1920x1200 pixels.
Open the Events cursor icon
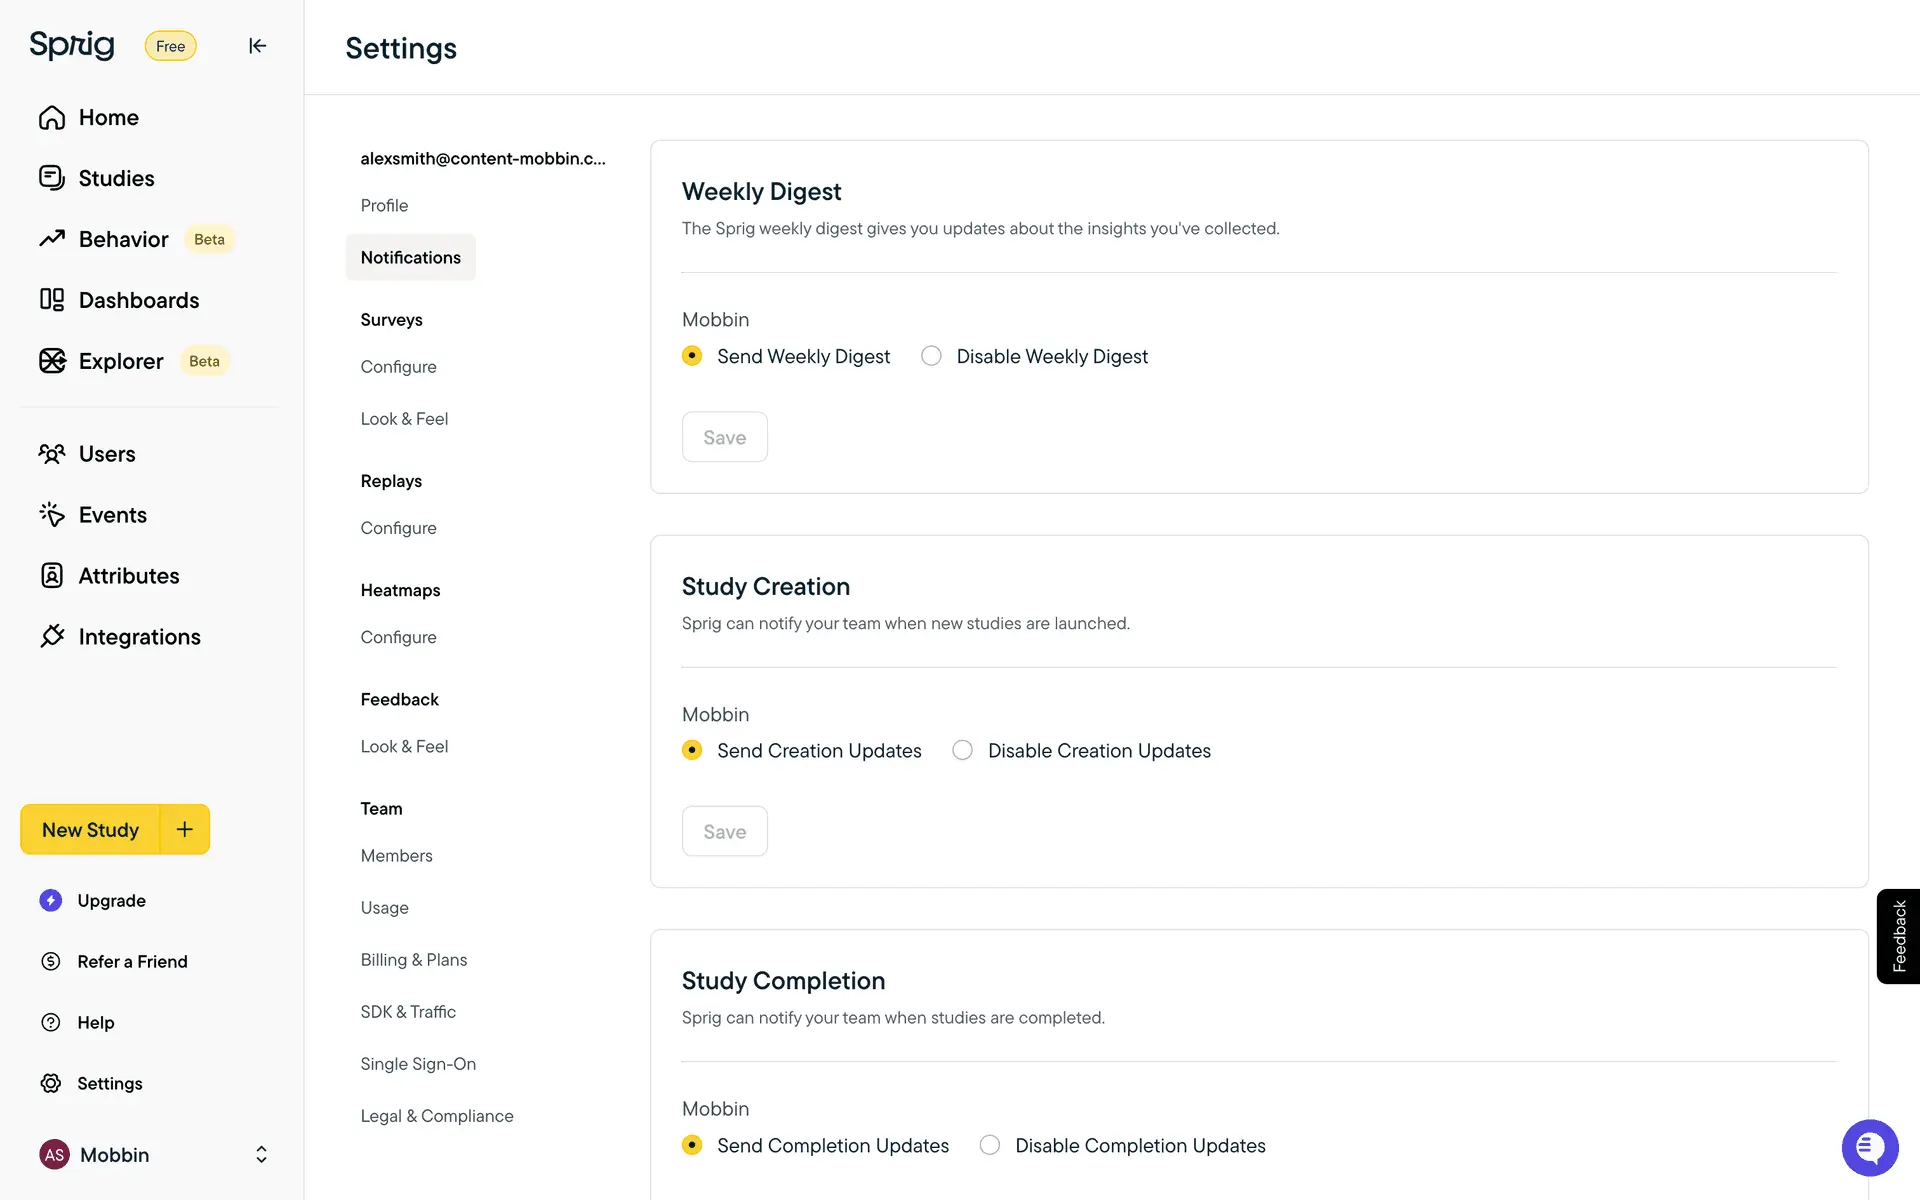point(52,515)
